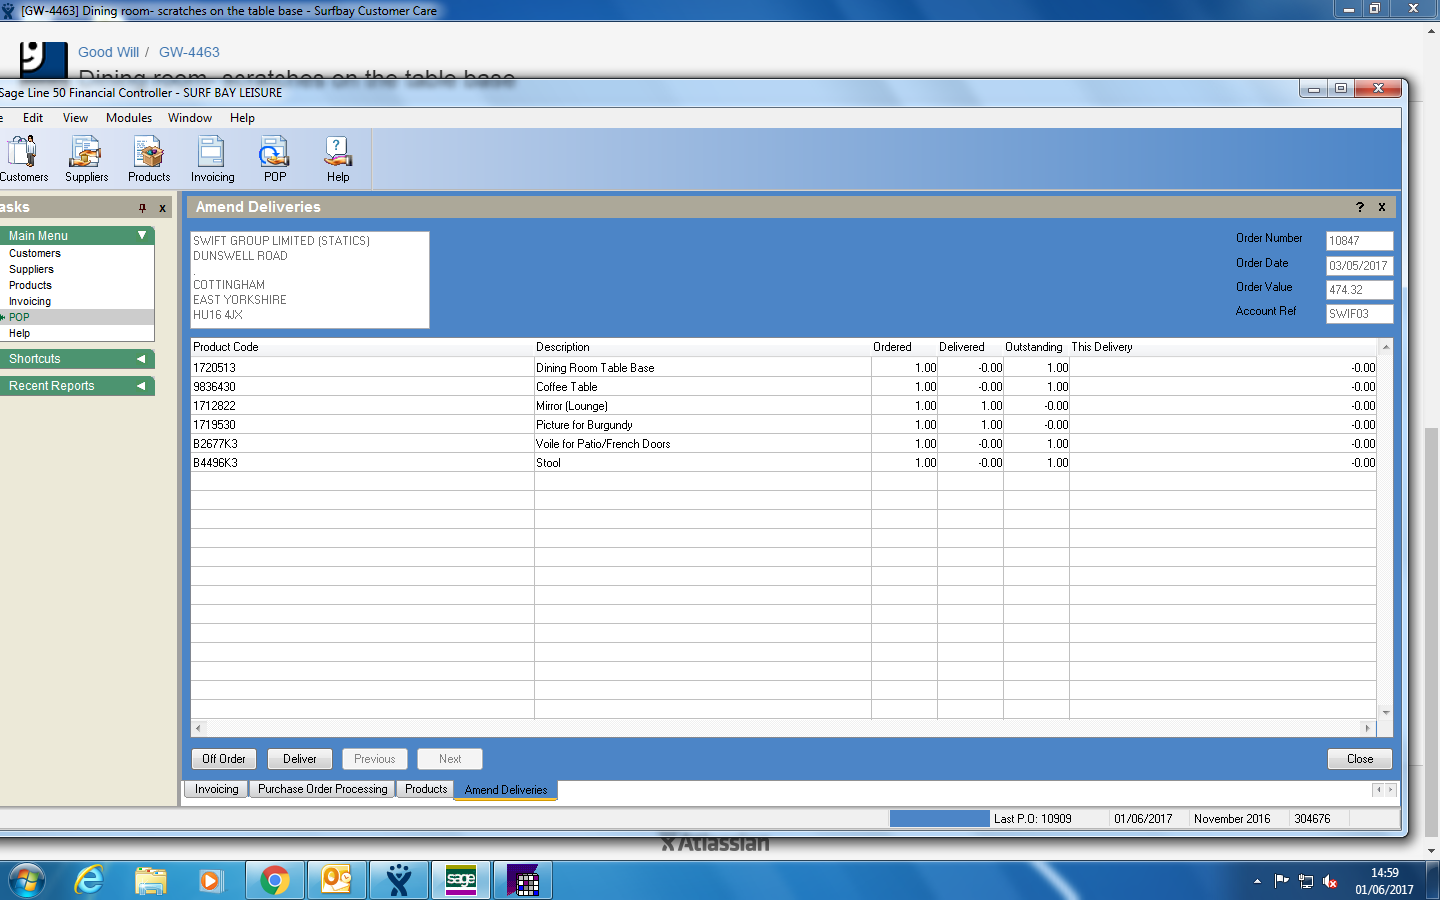Expand the Recent Reports section

pyautogui.click(x=141, y=386)
